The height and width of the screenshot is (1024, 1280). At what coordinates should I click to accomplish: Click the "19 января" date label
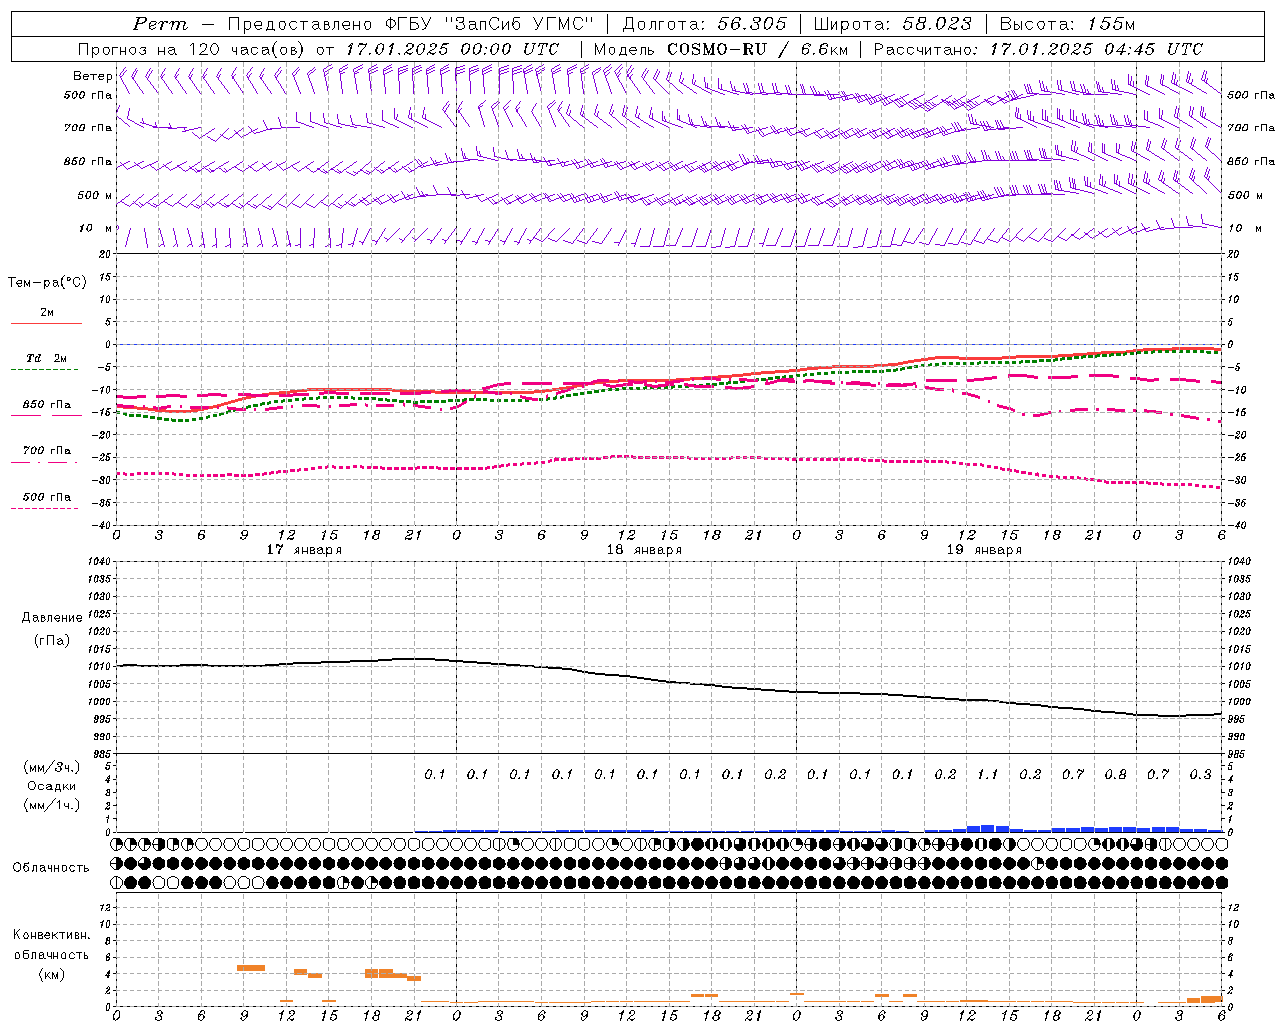click(x=984, y=550)
